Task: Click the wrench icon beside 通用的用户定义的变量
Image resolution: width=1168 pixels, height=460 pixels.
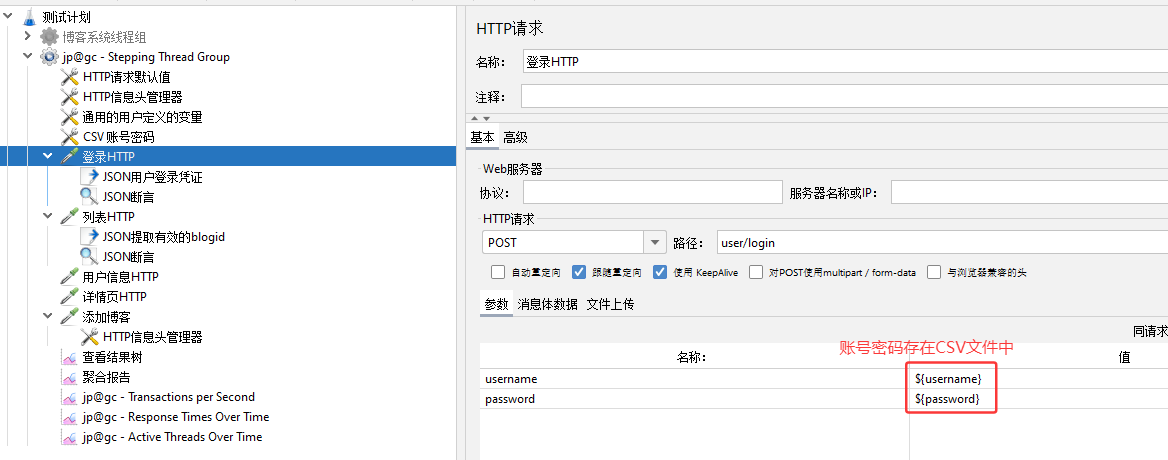Action: [x=69, y=117]
